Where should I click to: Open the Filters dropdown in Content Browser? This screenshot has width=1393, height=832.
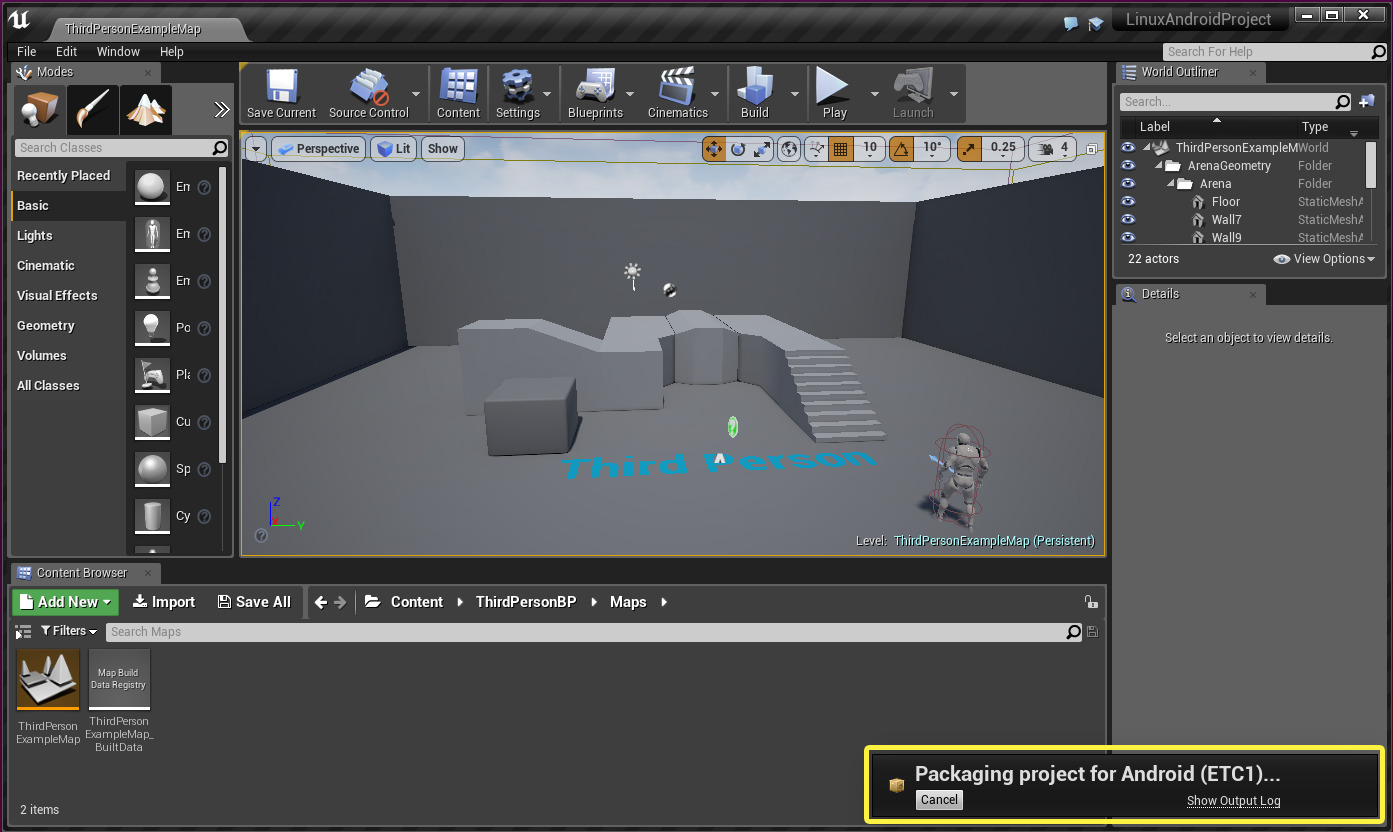[69, 631]
